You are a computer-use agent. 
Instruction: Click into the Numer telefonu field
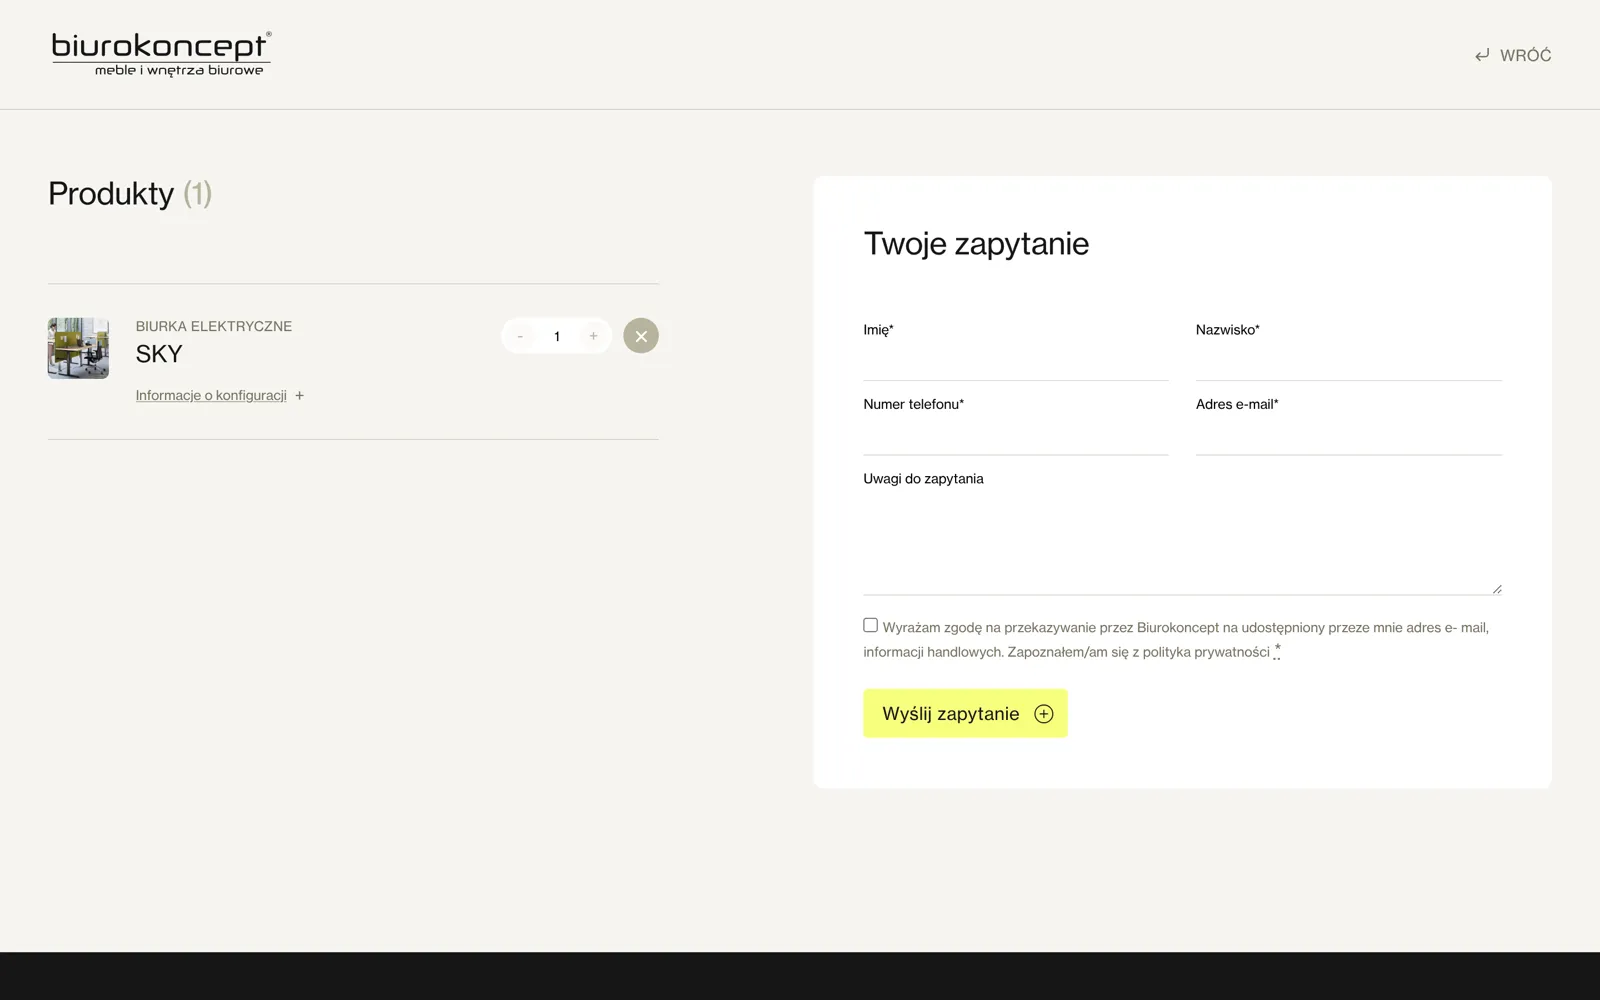[1016, 436]
